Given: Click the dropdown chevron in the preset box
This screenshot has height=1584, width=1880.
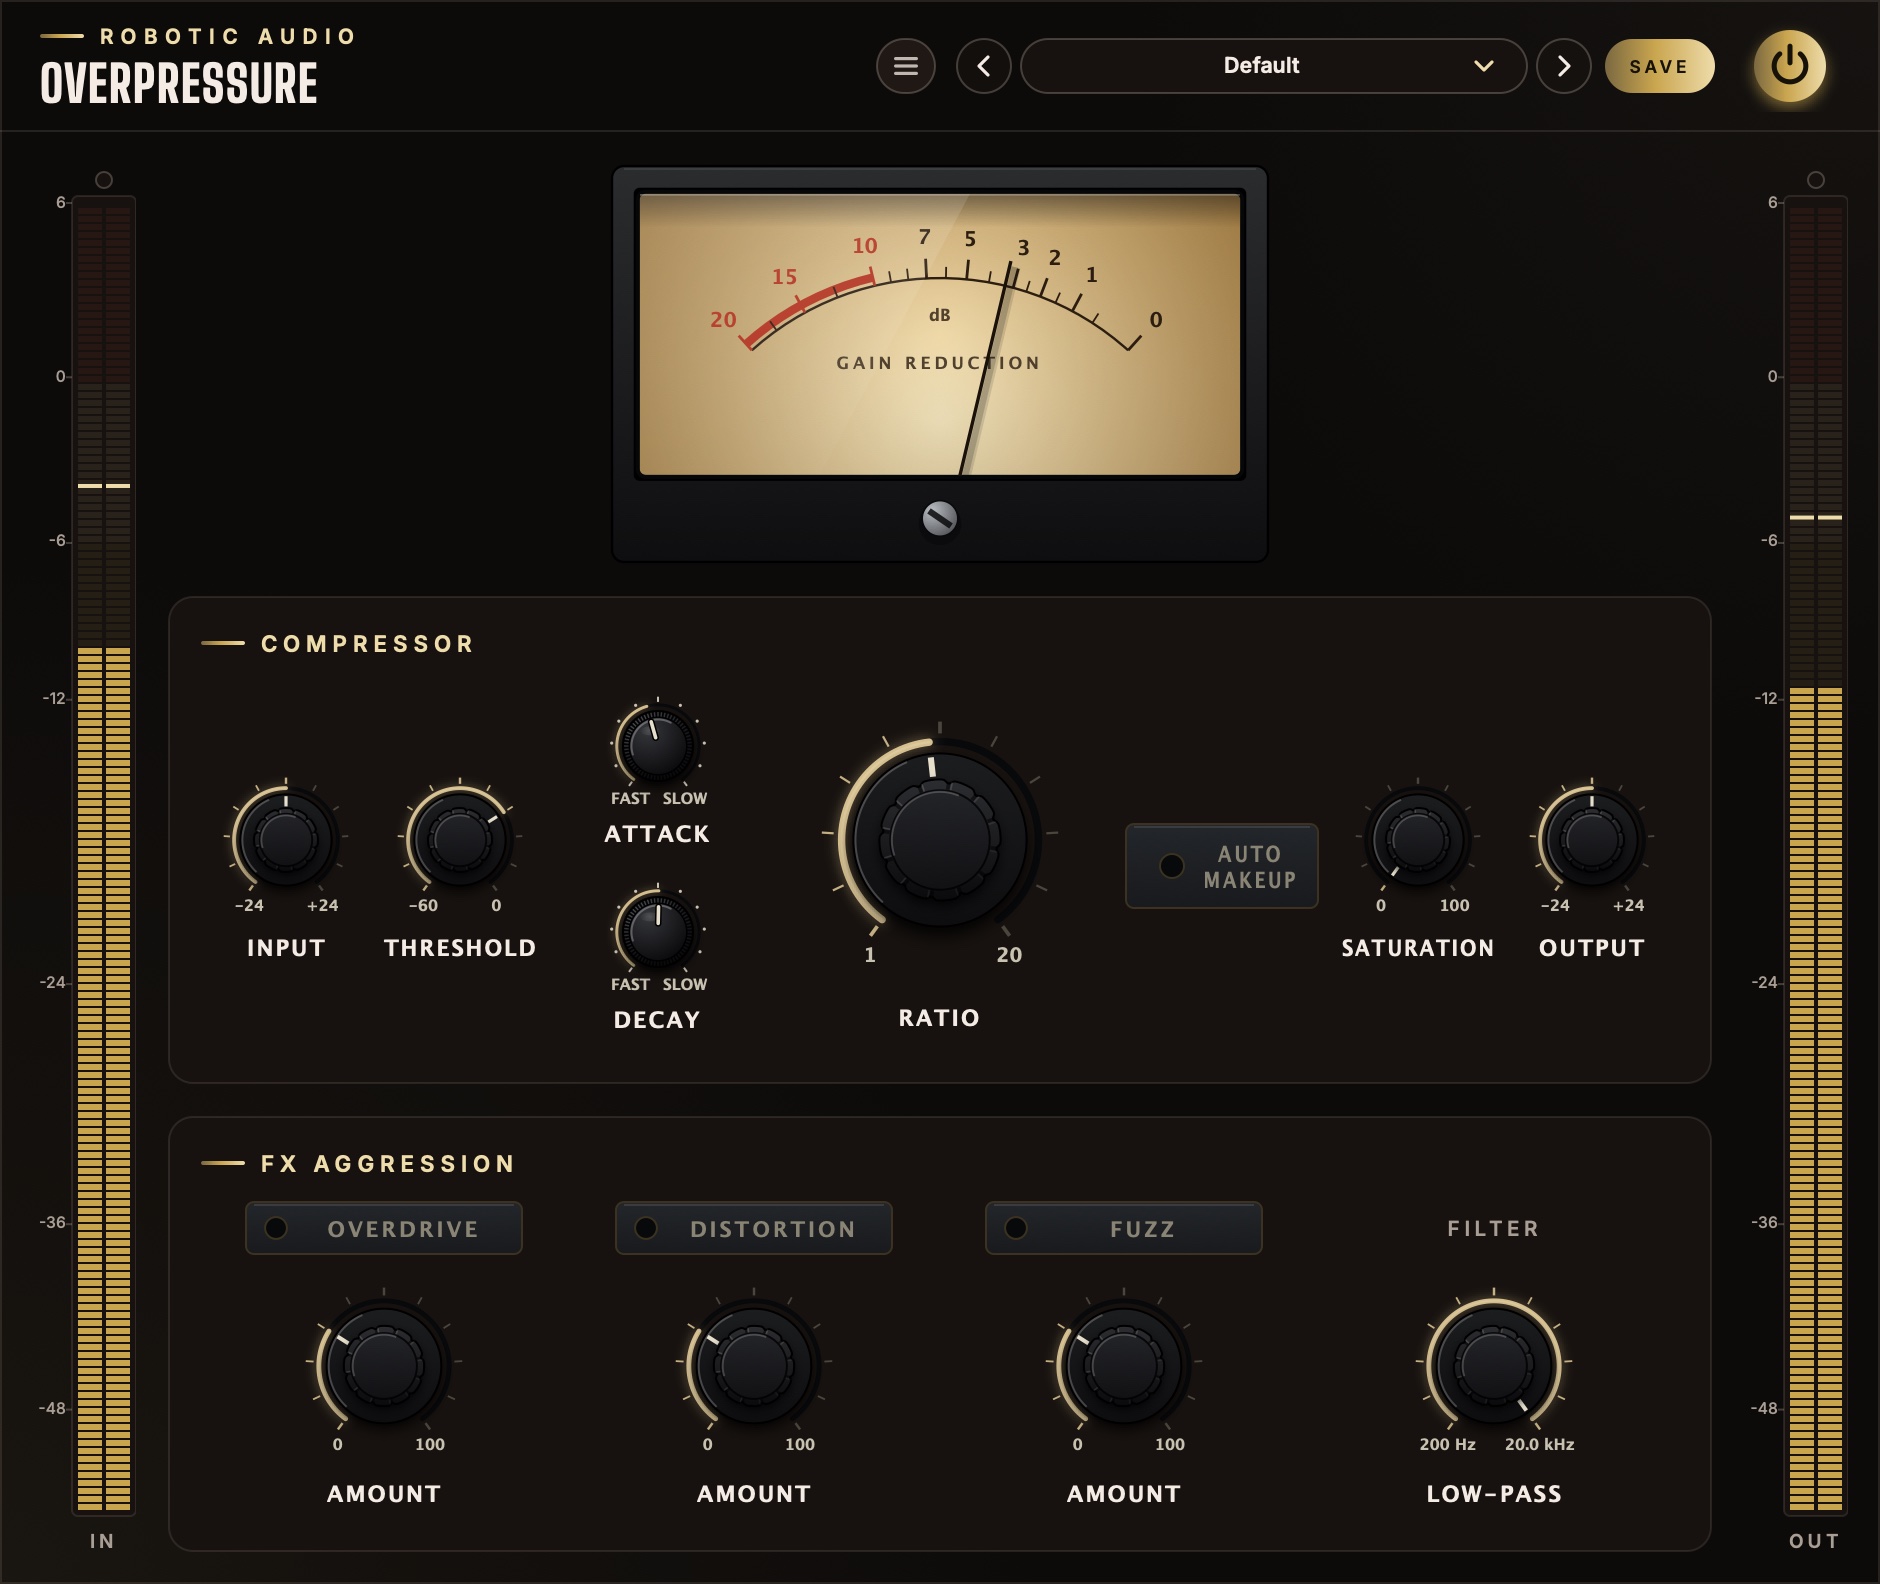Looking at the screenshot, I should 1484,66.
